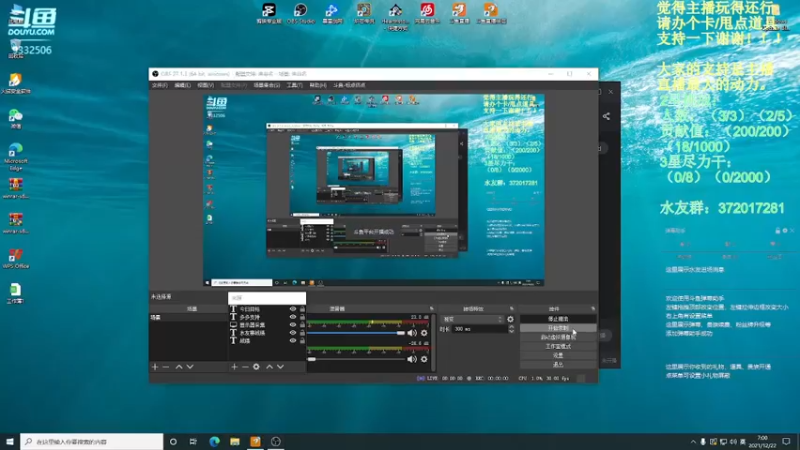This screenshot has width=800, height=450.
Task: Click the 开始录制 start recording button
Action: coord(558,328)
